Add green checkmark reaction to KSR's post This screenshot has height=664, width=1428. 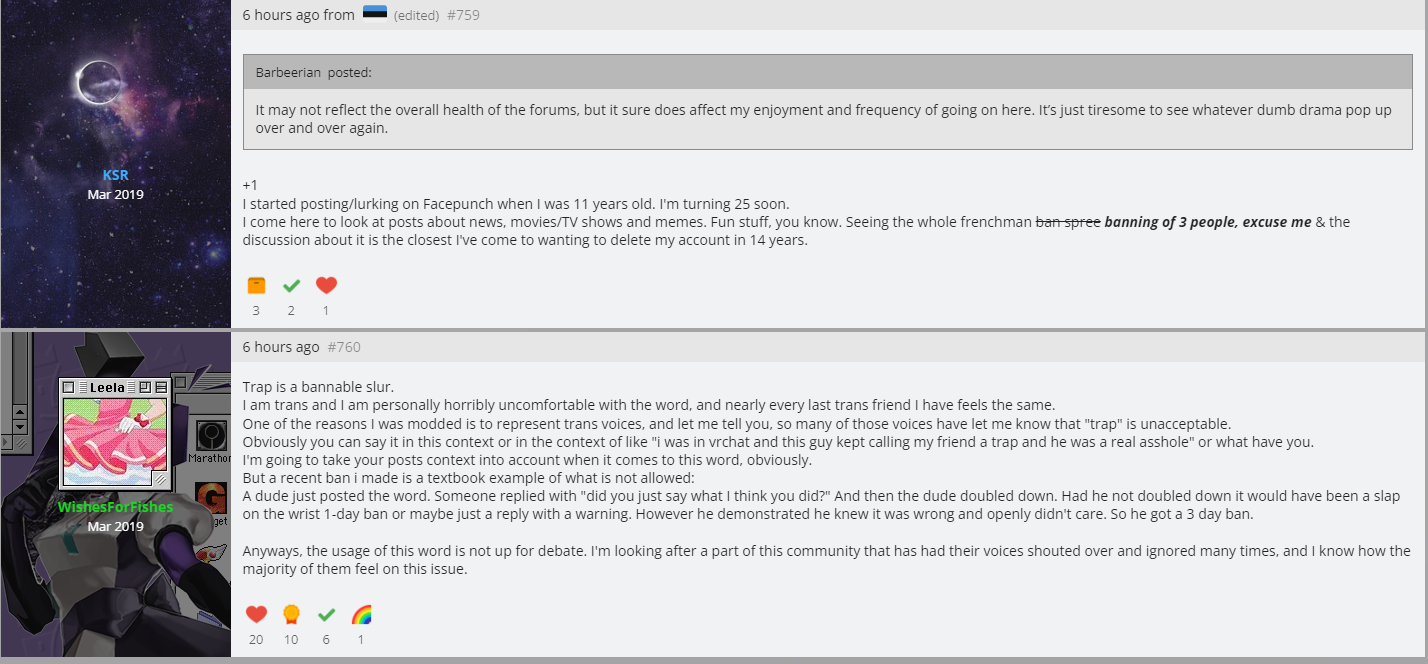[x=291, y=285]
